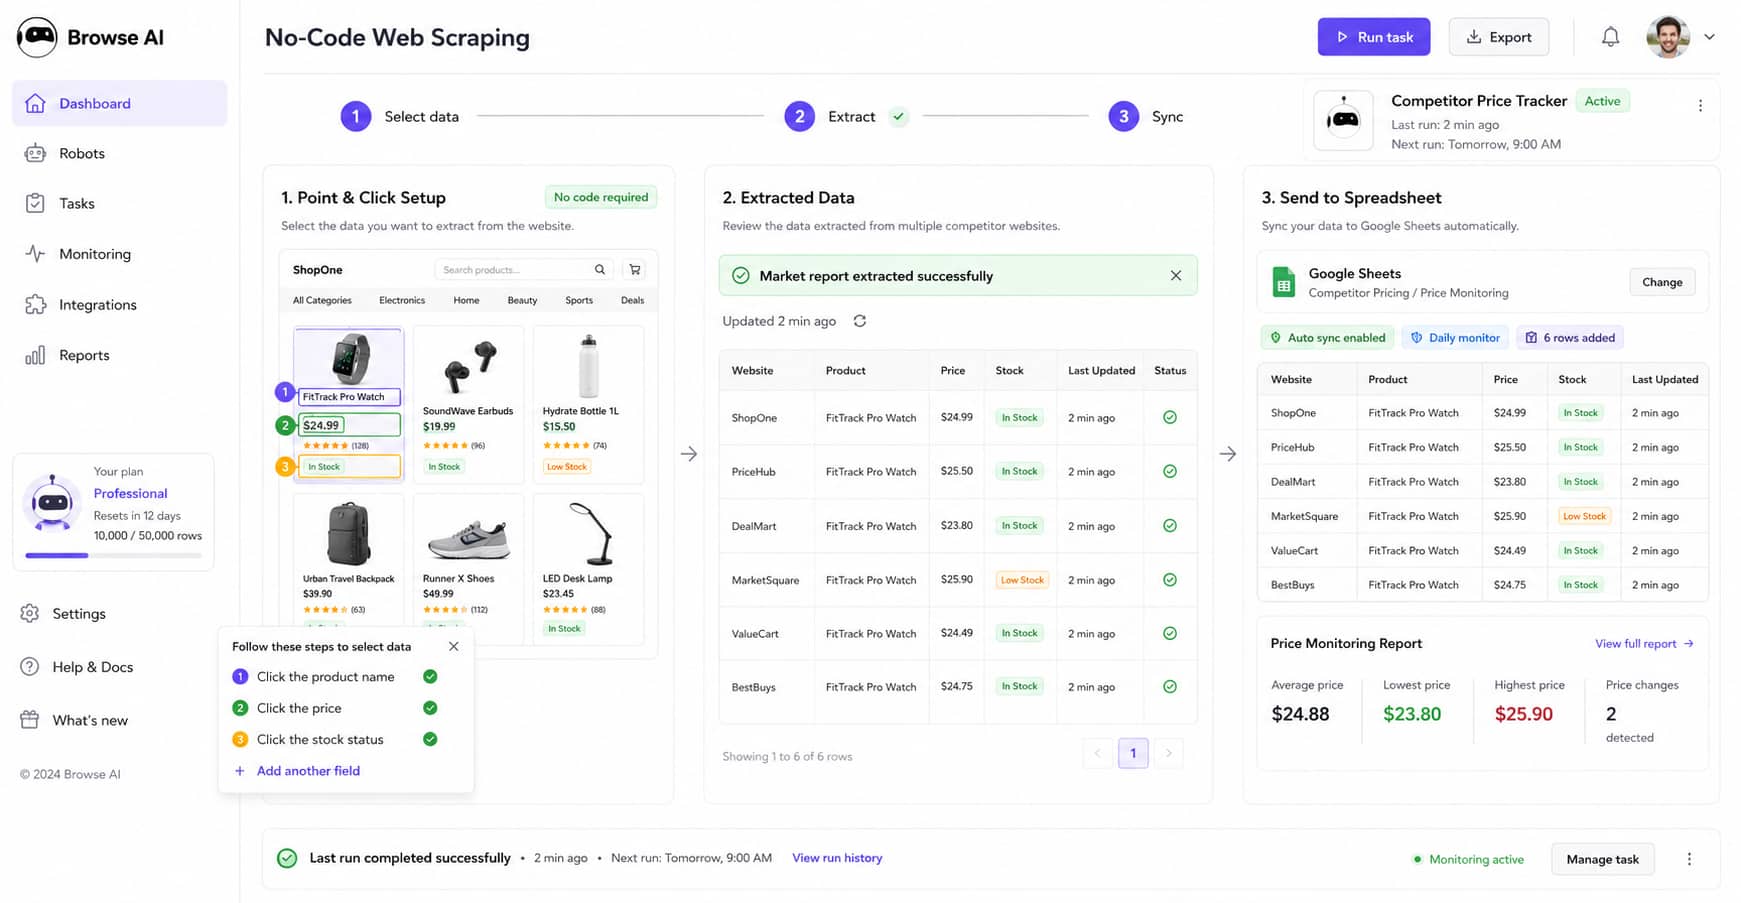Select the Beauty category tab in ShopOne
Viewport: 1741px width, 903px height.
(522, 300)
